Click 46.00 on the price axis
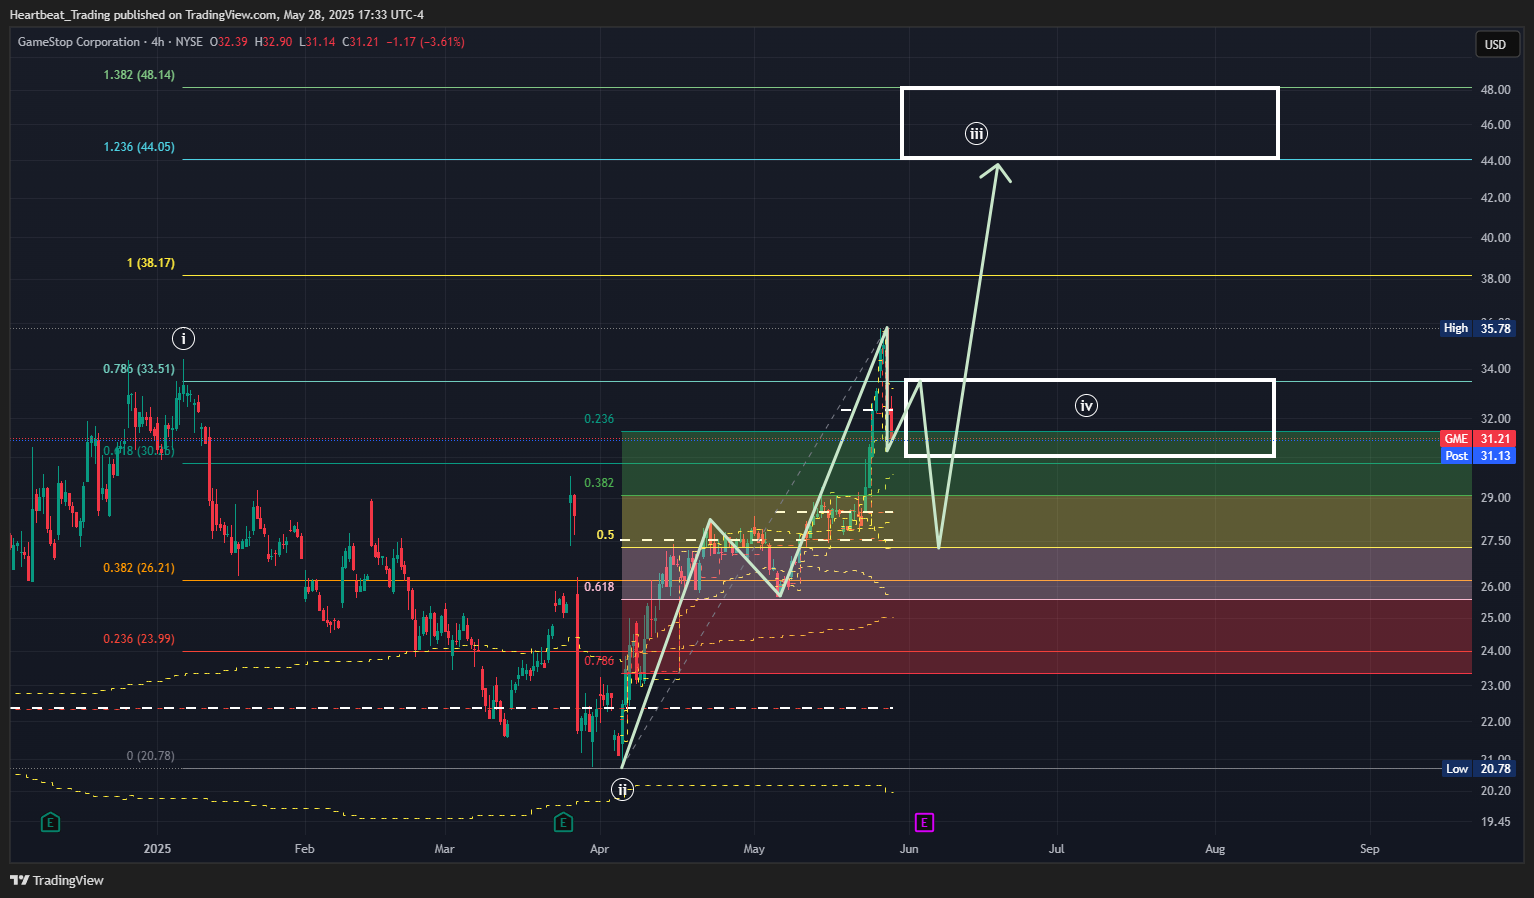Screen dimensions: 1534x898 [x=1496, y=125]
